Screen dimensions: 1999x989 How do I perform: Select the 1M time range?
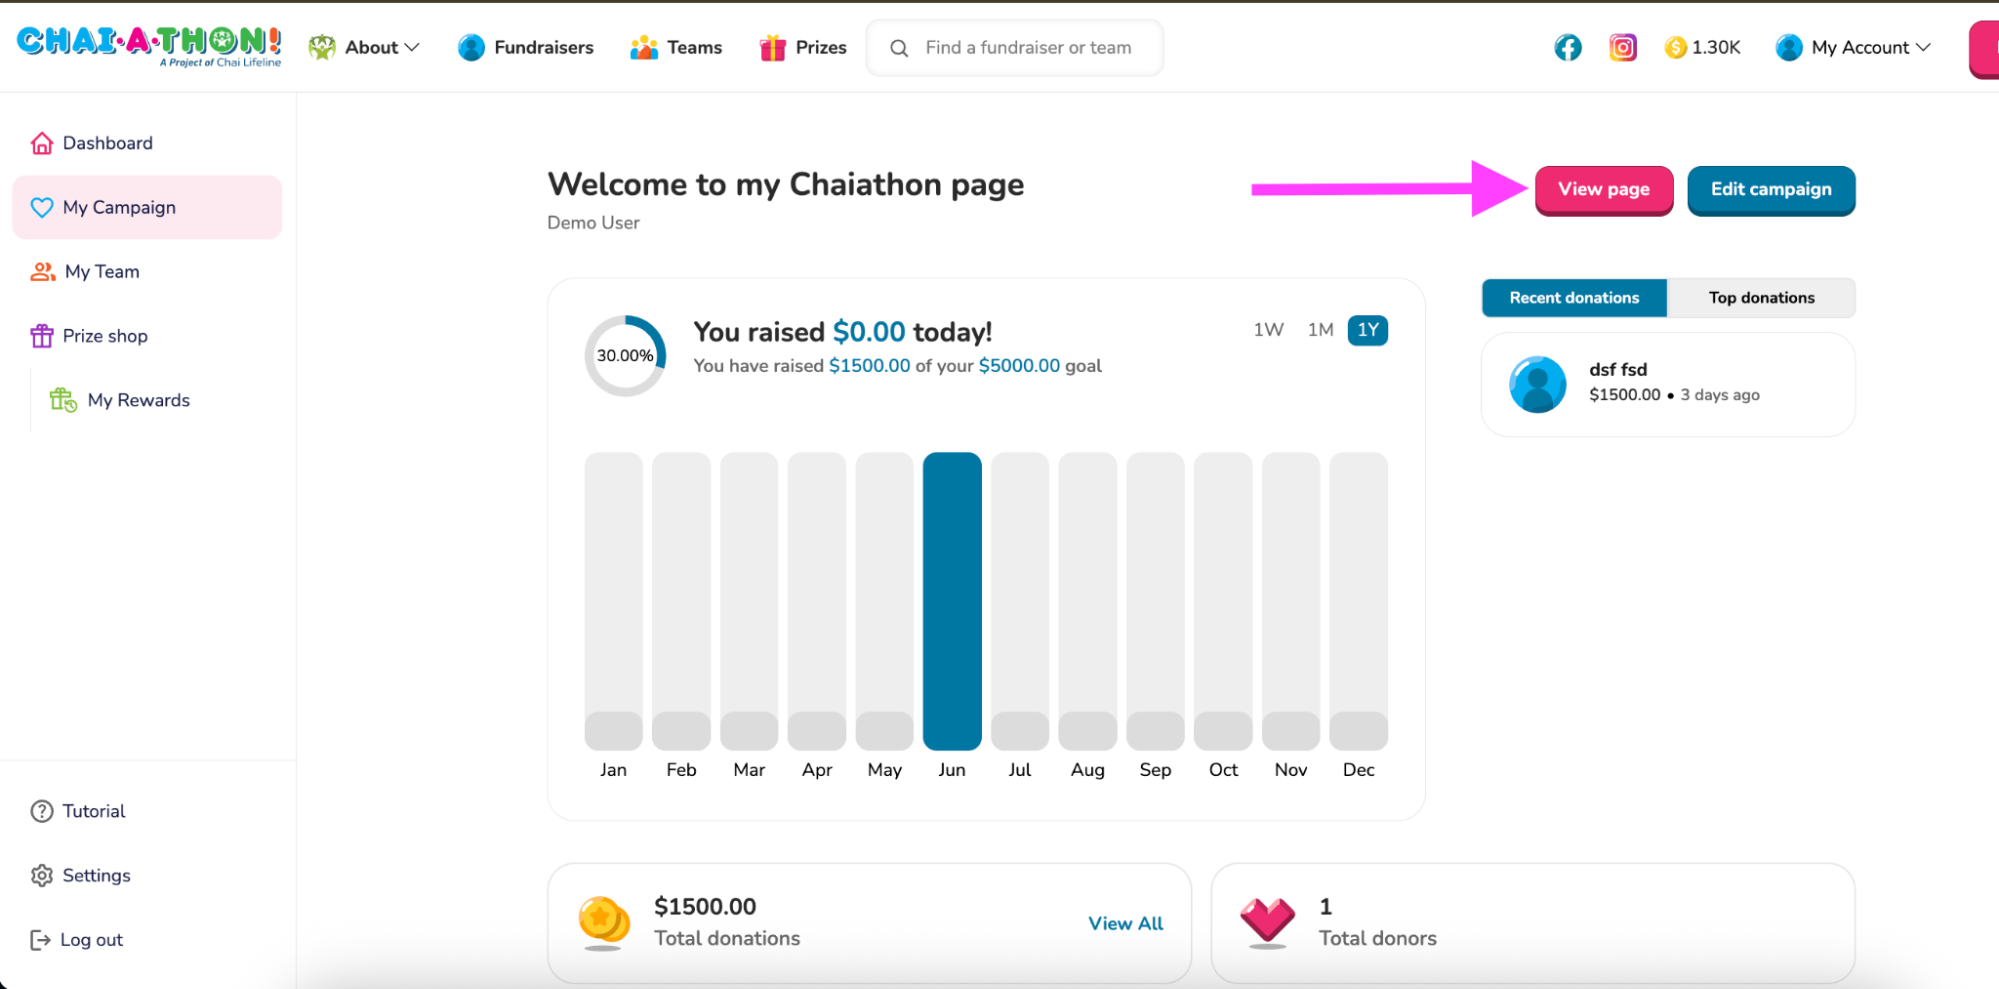coord(1320,330)
